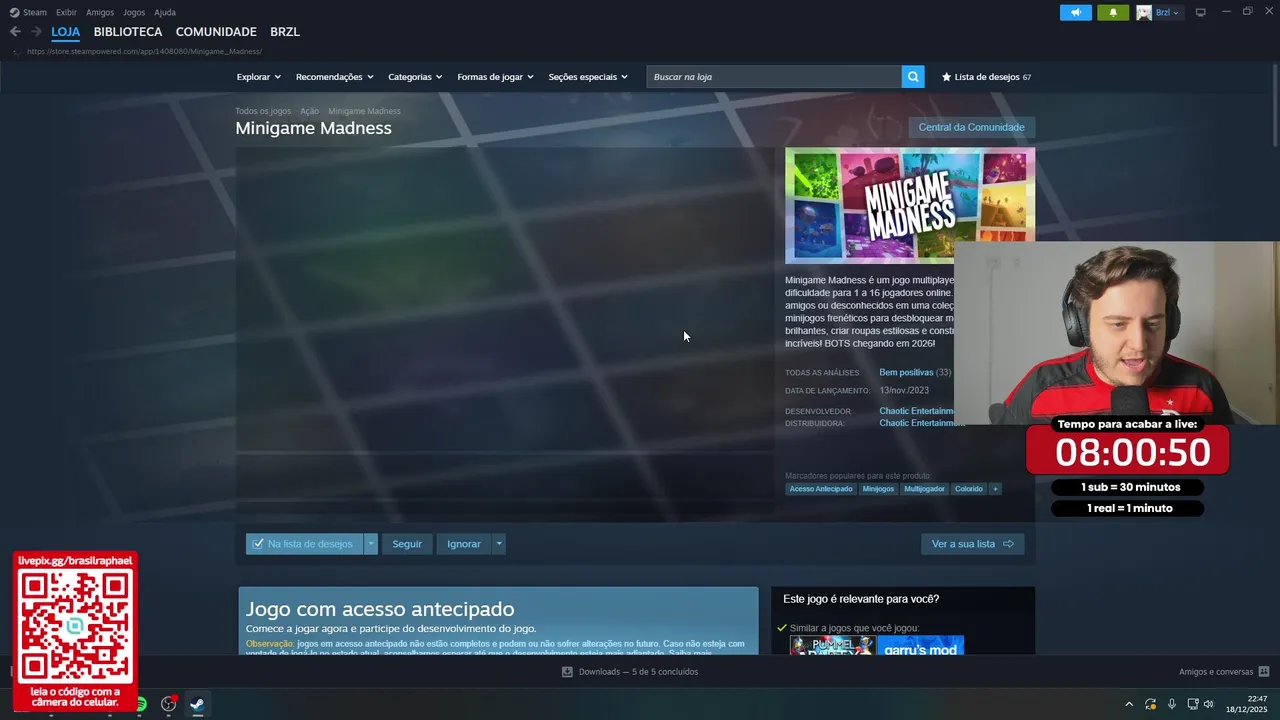Expand the wishlist button dropdown arrow
Viewport: 1280px width, 720px height.
371,544
